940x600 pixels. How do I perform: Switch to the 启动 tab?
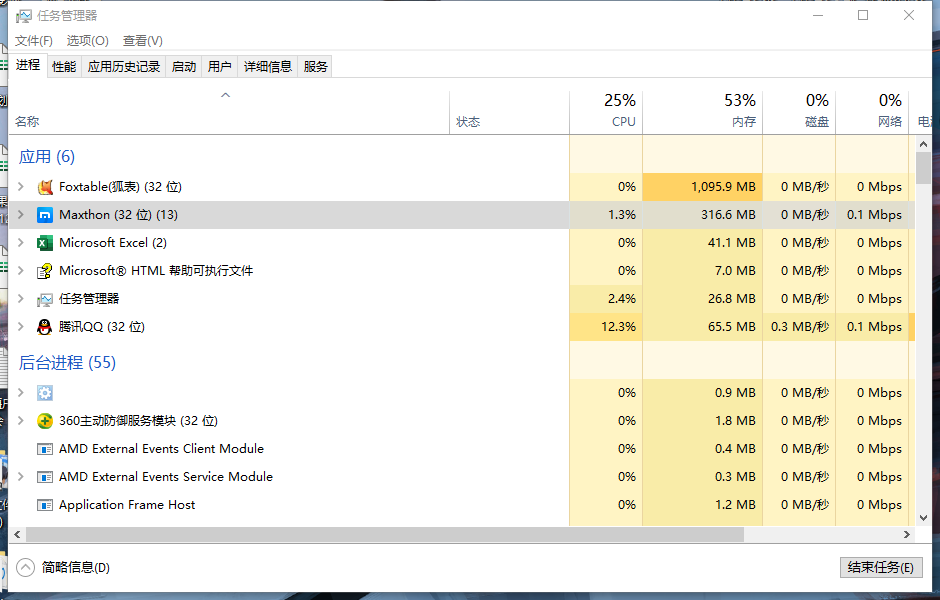pos(183,67)
